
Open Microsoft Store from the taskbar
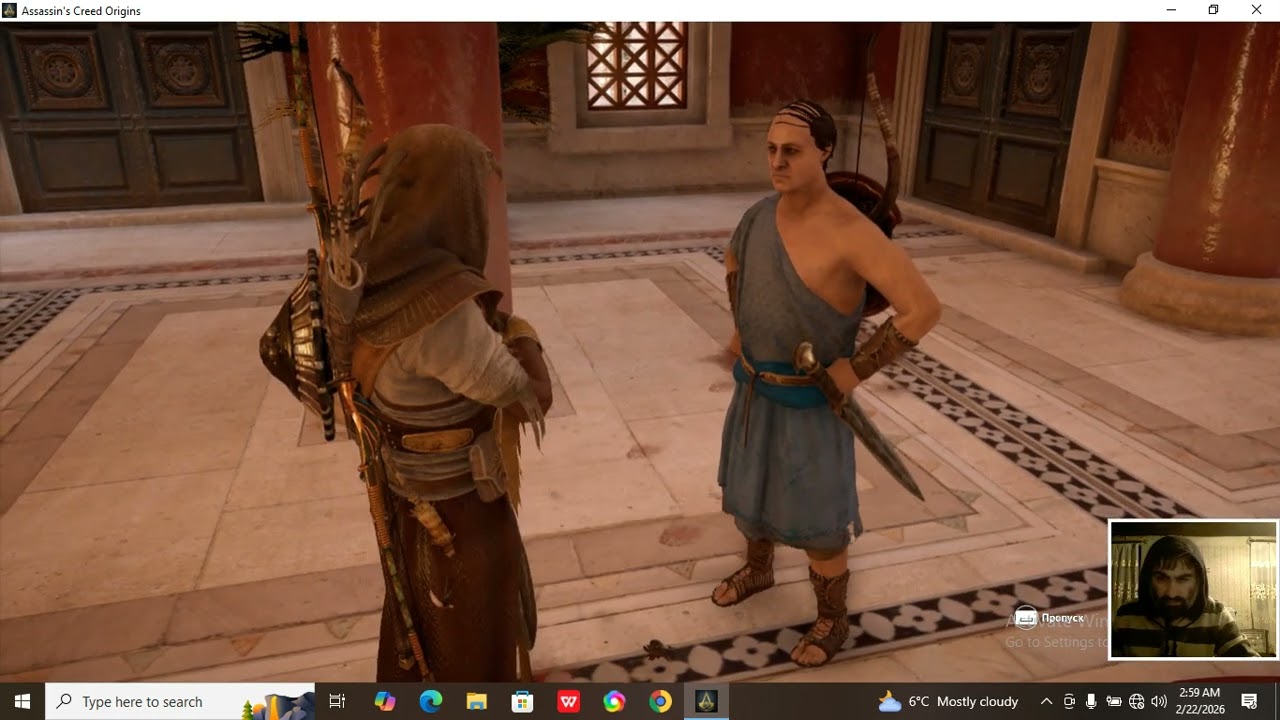(522, 701)
